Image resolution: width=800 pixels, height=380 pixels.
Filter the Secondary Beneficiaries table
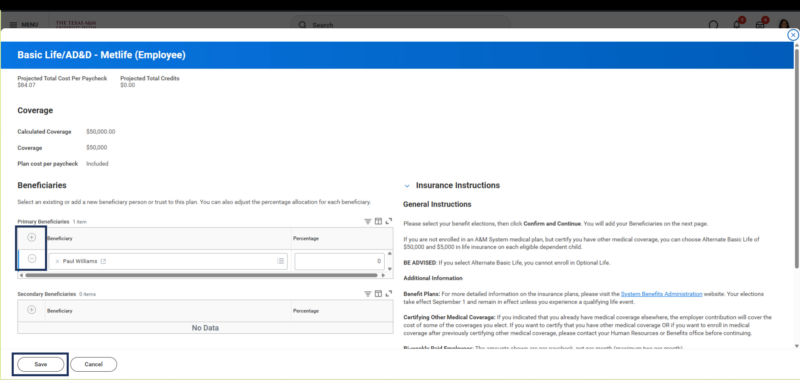pyautogui.click(x=367, y=294)
